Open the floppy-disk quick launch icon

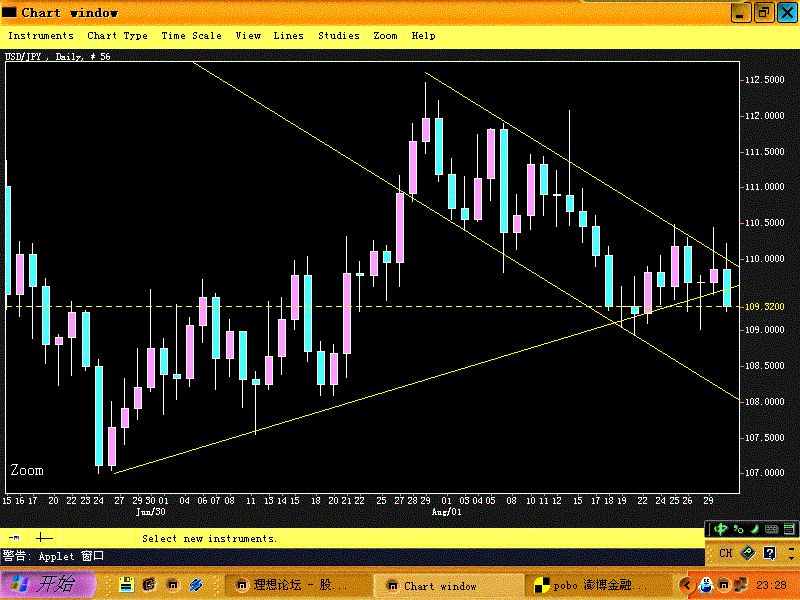[127, 585]
